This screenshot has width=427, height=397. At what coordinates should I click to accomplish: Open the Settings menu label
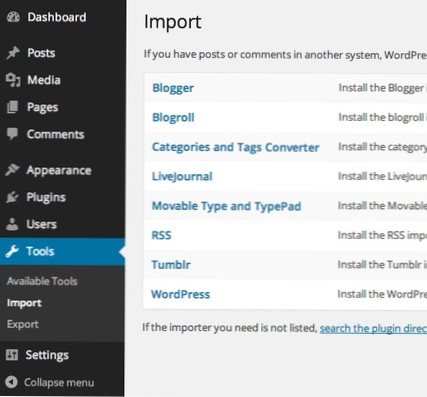tap(47, 355)
